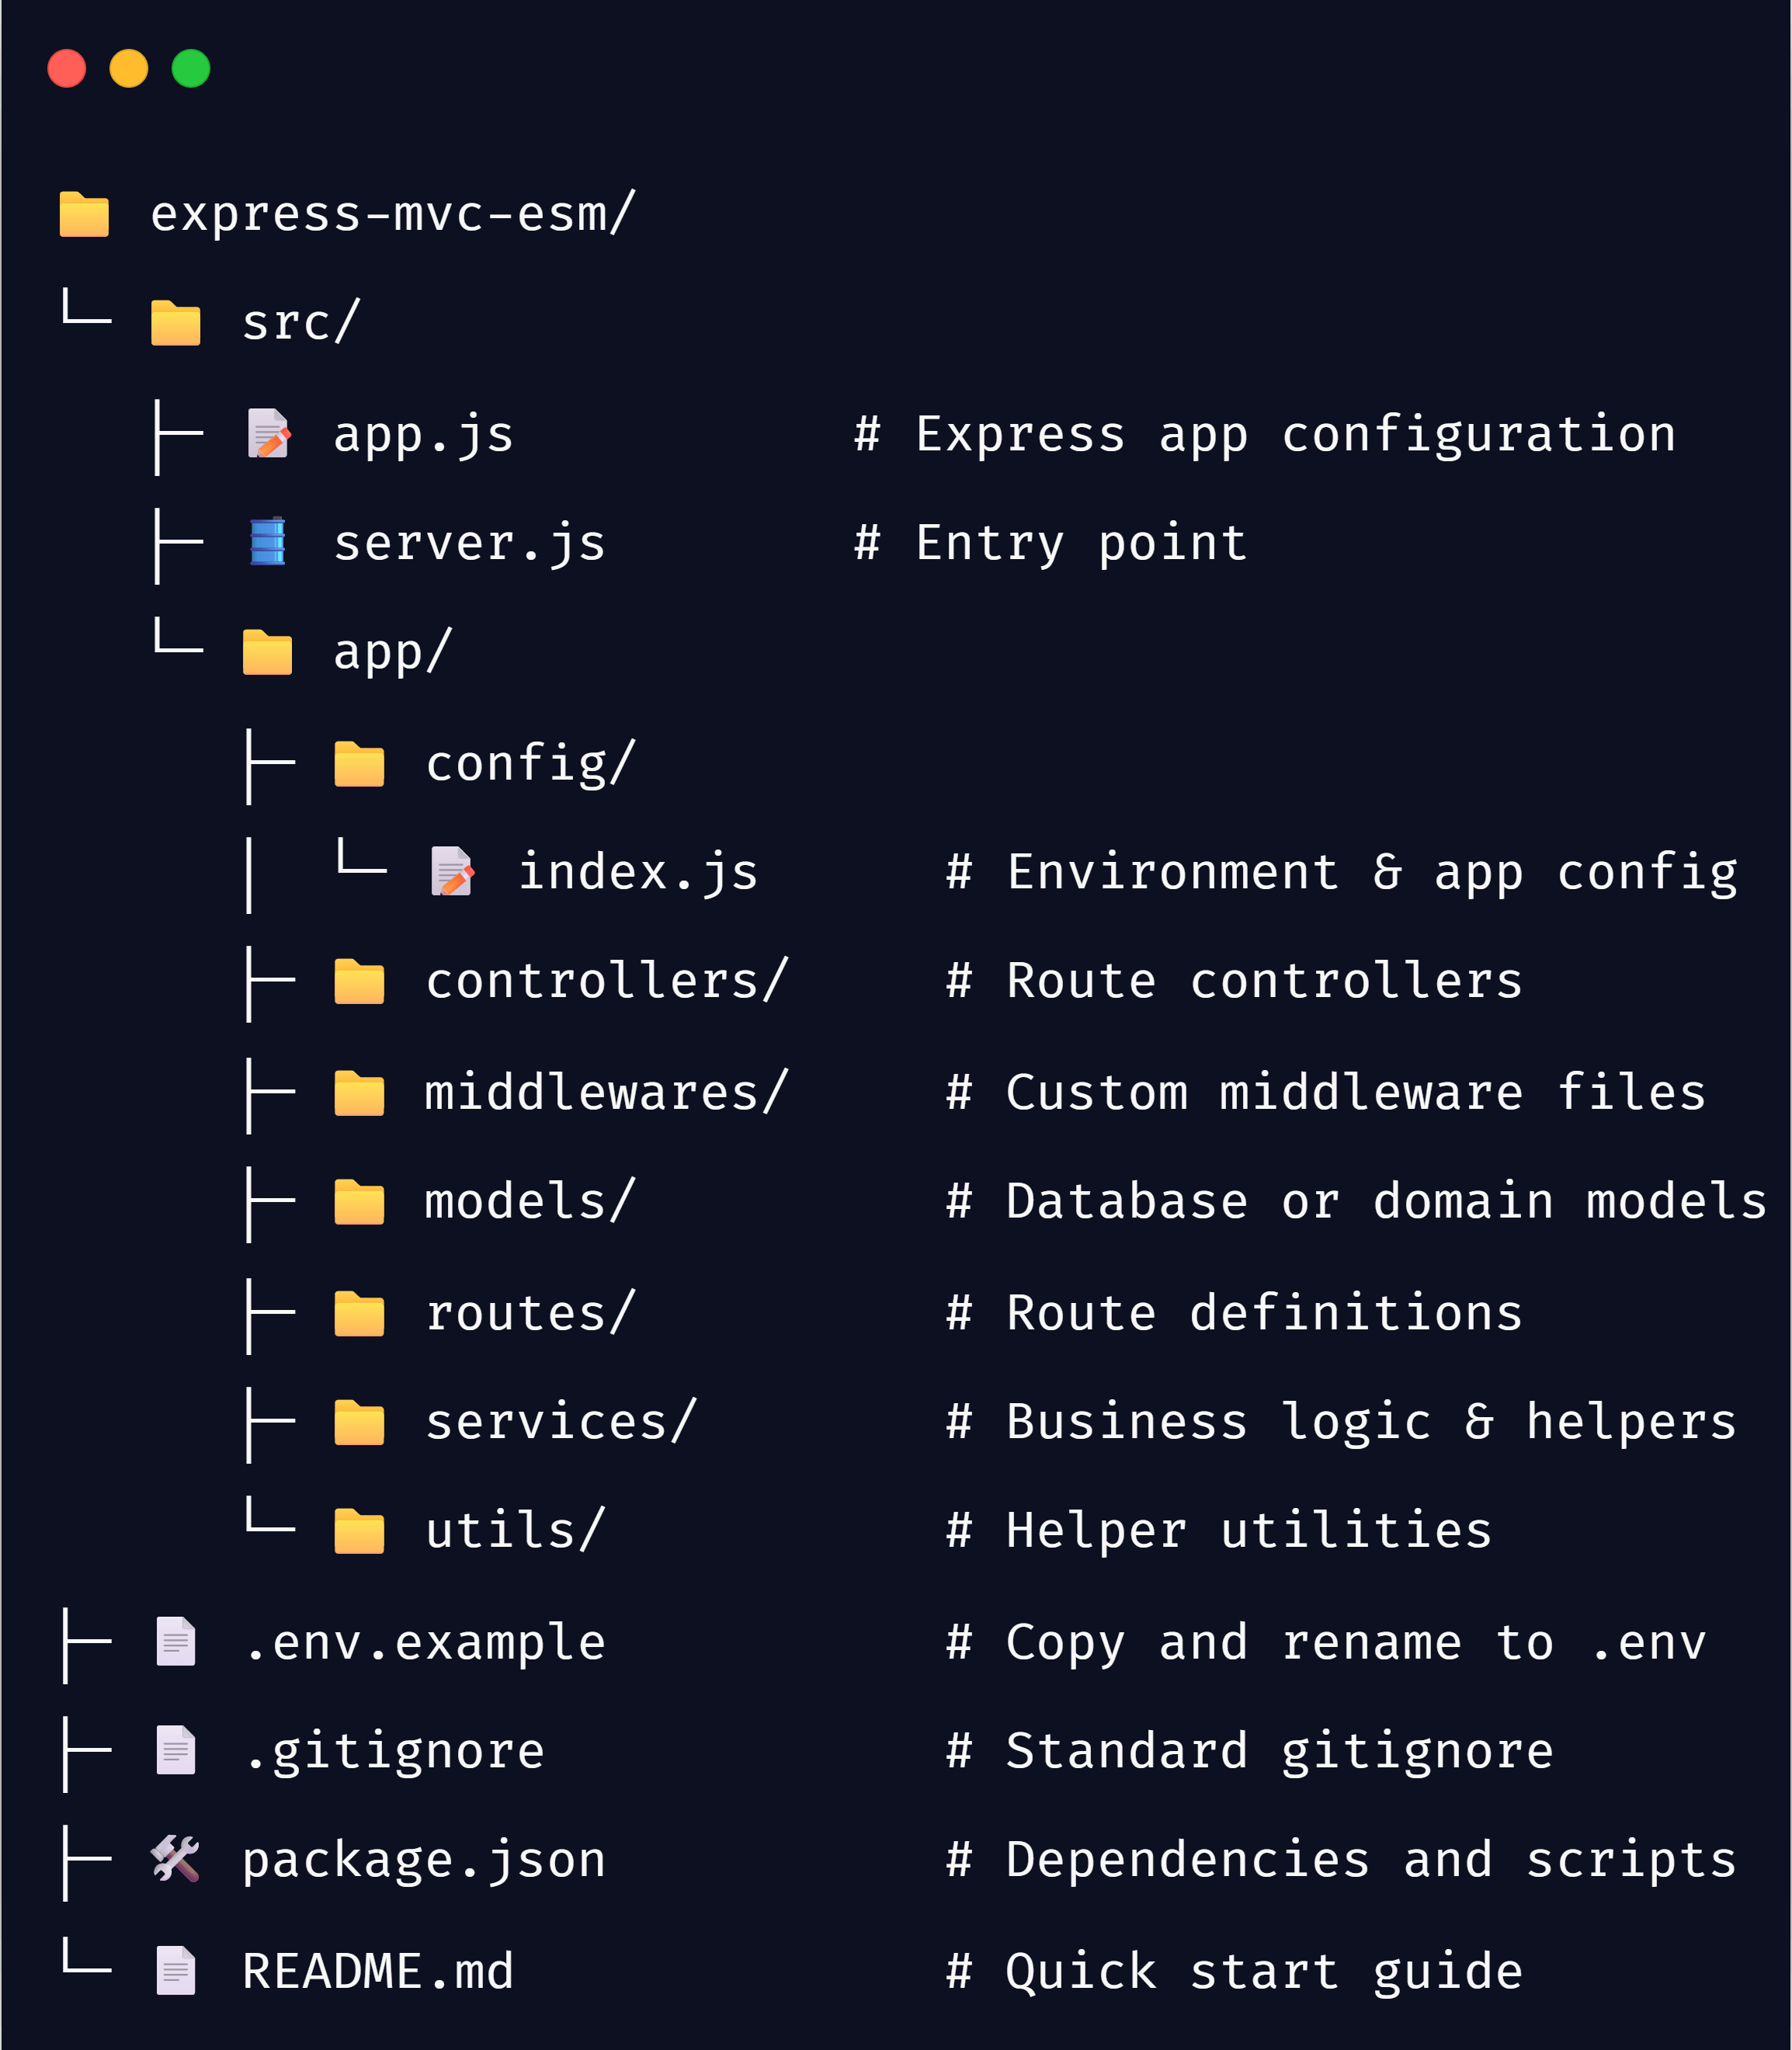Click the green zoom traffic light button
The width and height of the screenshot is (1792, 2050).
pyautogui.click(x=192, y=69)
